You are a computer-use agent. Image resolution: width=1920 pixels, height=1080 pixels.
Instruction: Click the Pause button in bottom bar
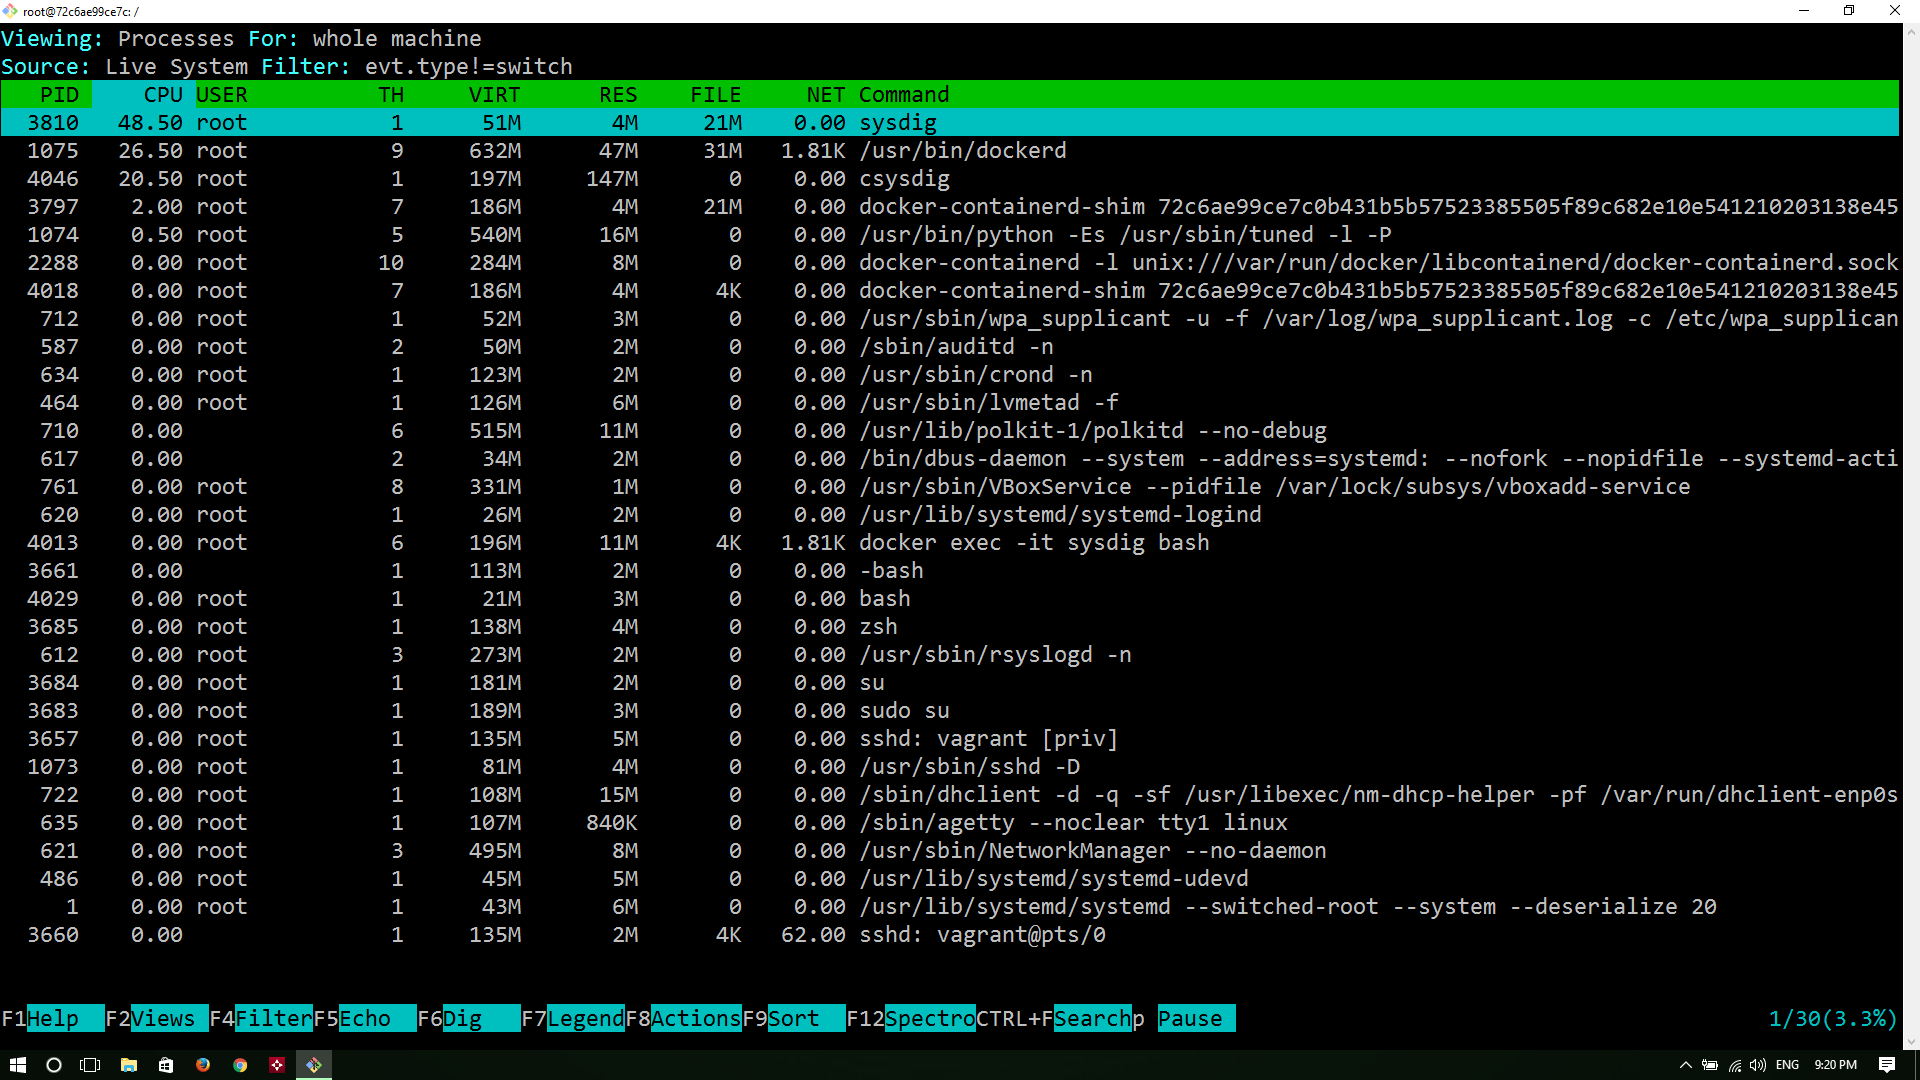coord(1197,1018)
